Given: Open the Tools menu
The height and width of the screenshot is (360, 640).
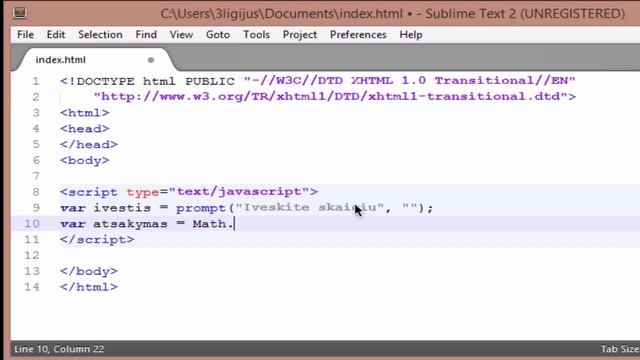Looking at the screenshot, I should coord(256,35).
